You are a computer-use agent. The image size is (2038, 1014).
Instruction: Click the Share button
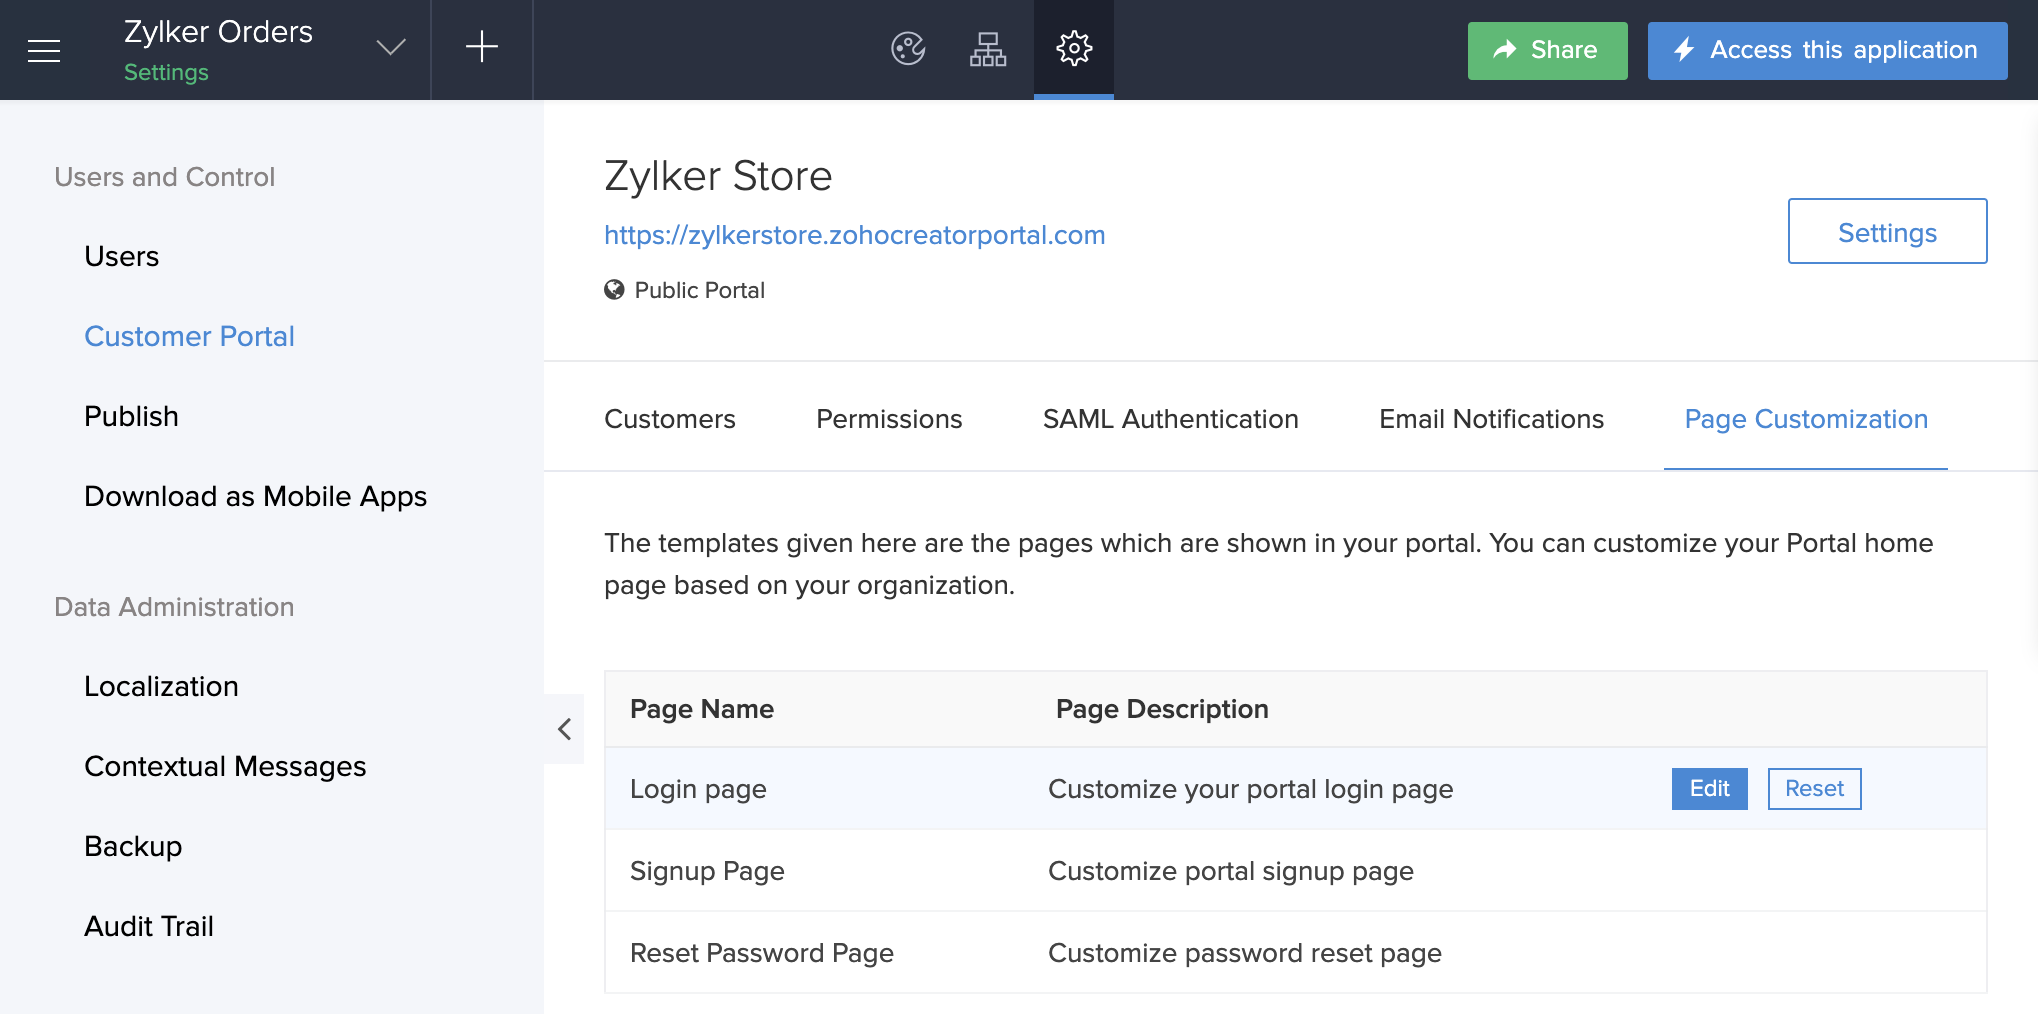pyautogui.click(x=1546, y=50)
